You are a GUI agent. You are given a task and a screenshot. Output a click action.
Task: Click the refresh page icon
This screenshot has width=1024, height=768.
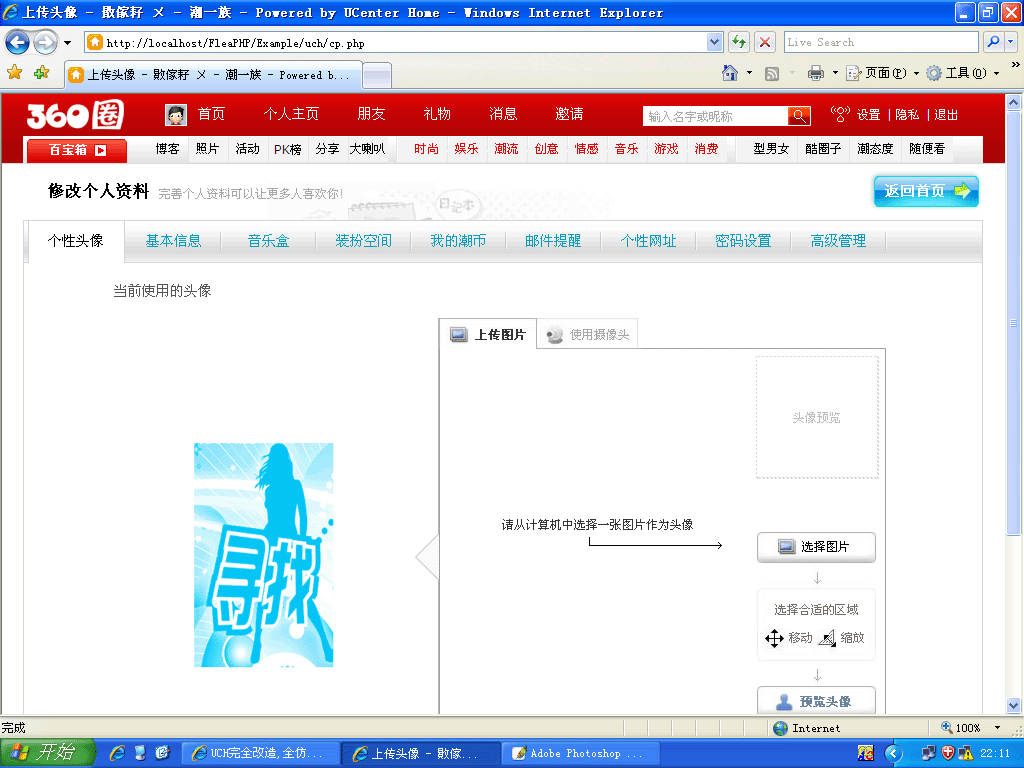(739, 42)
